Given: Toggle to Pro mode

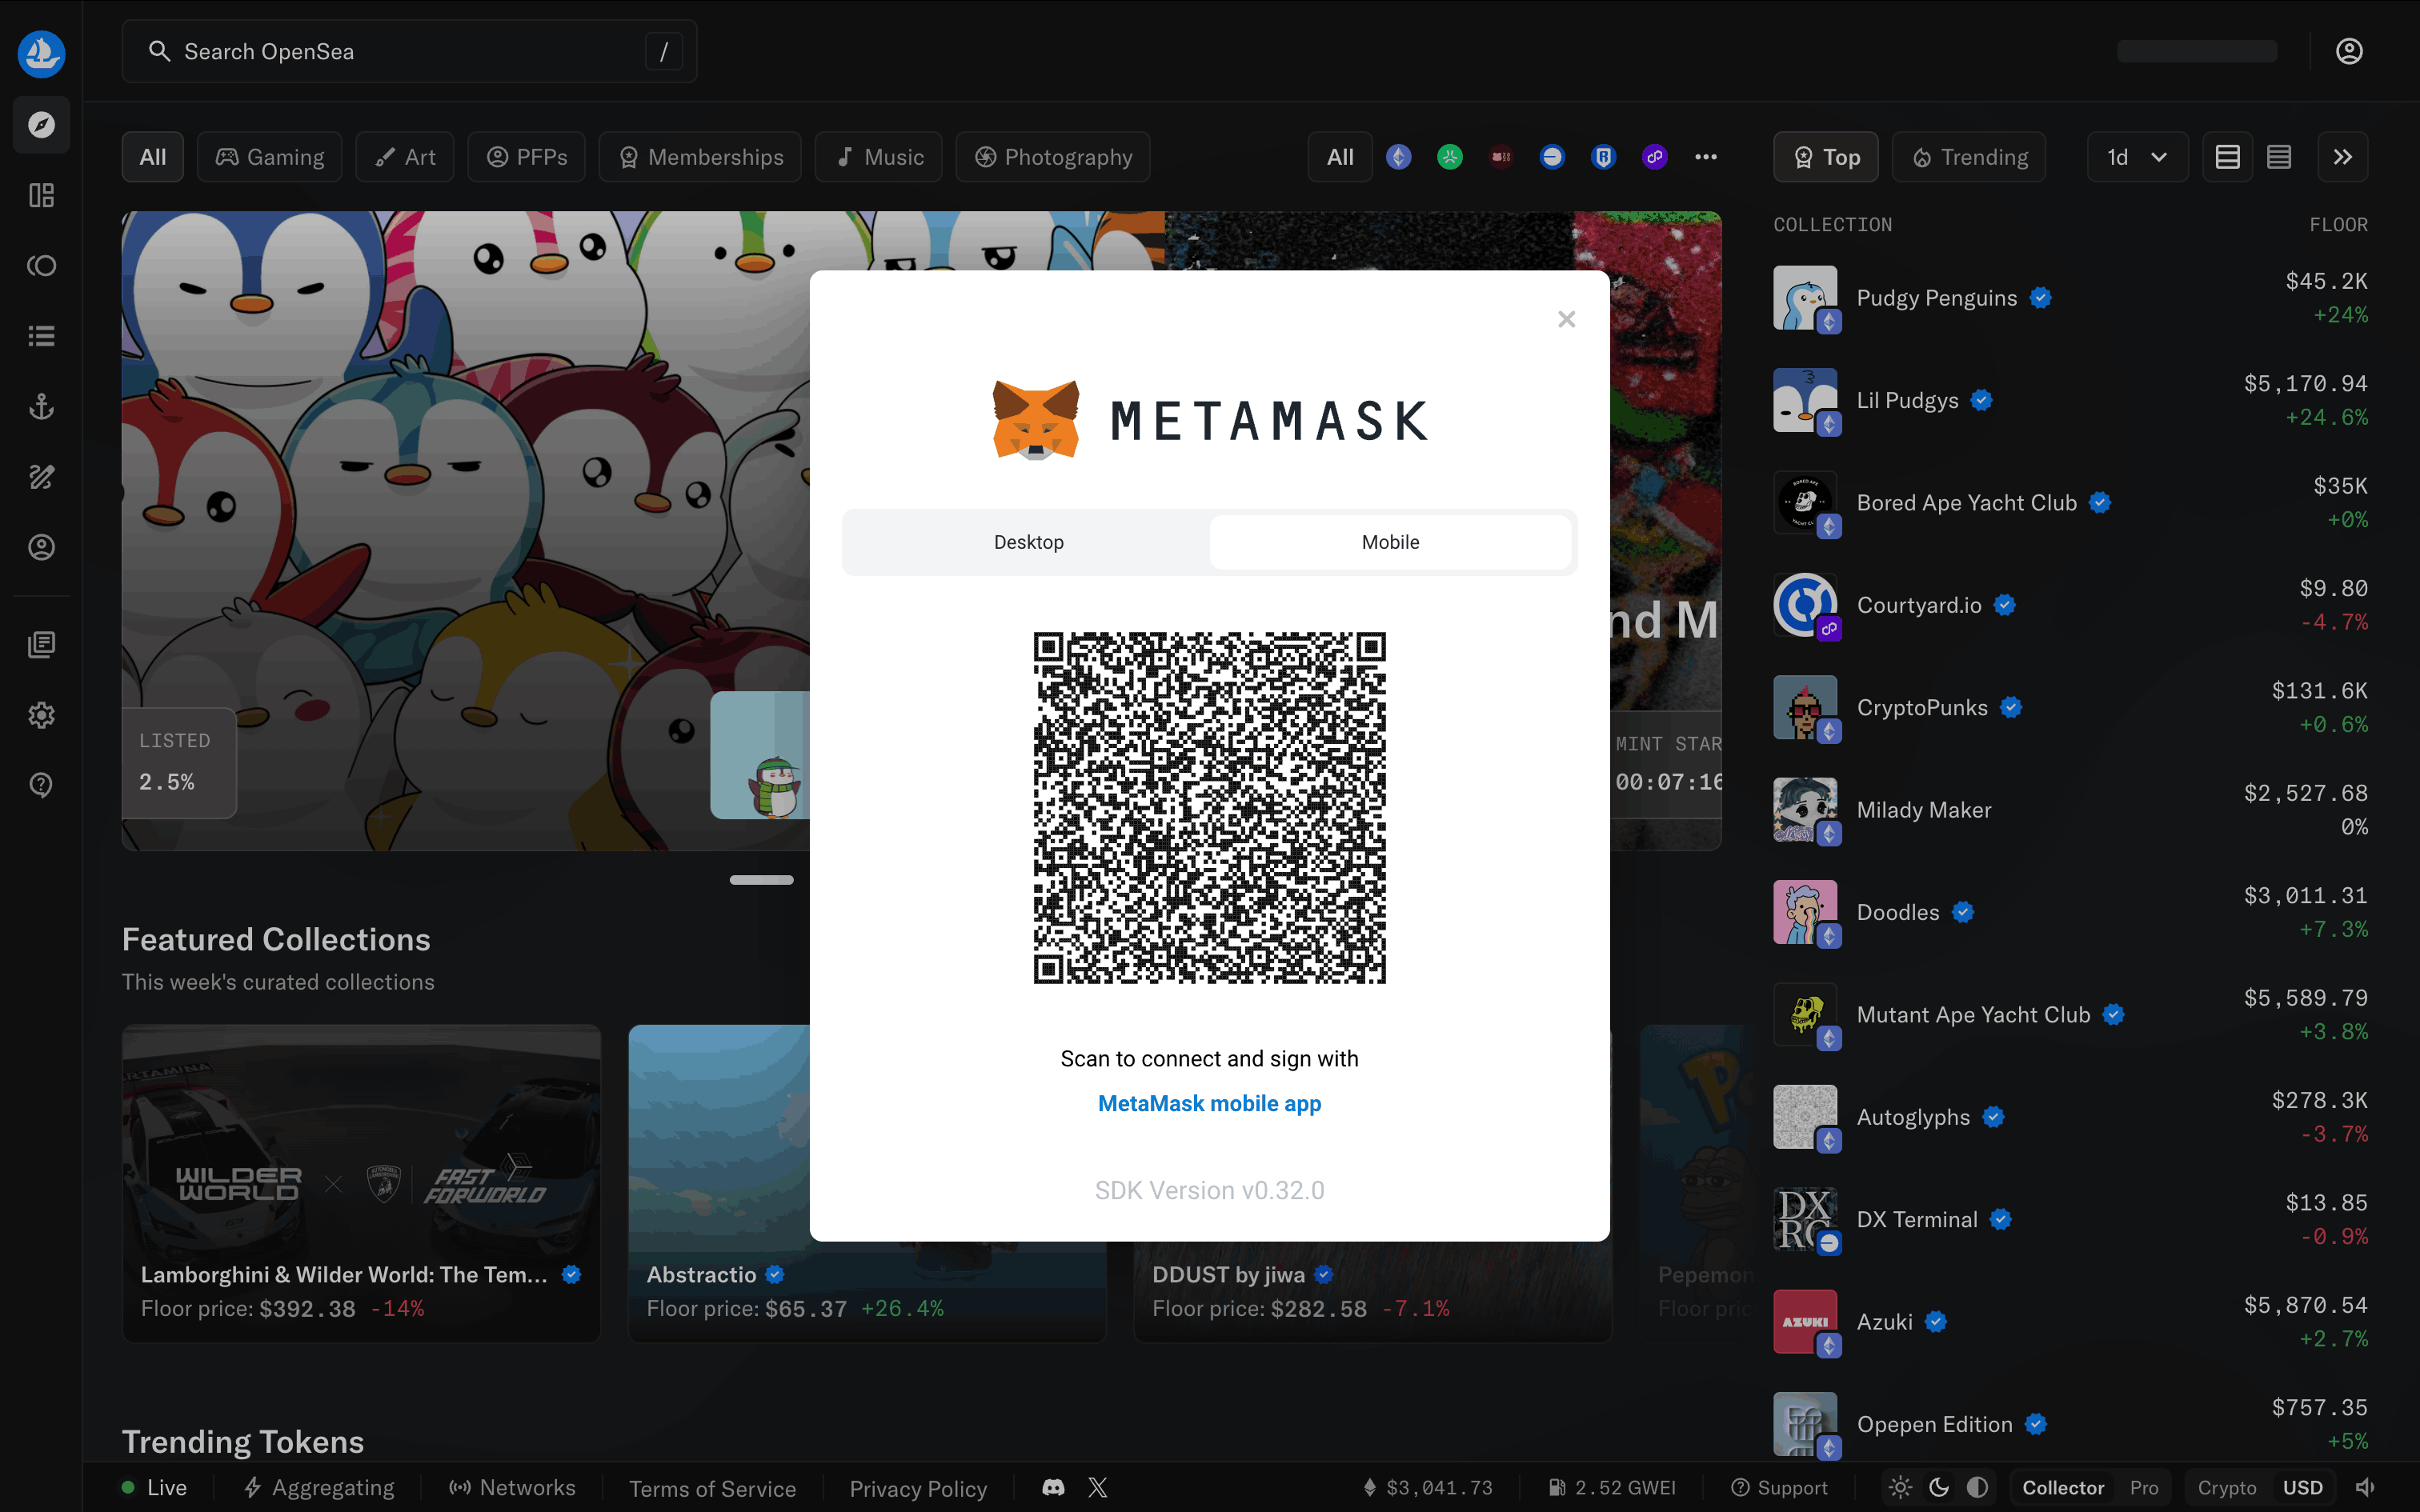Looking at the screenshot, I should (x=2143, y=1487).
